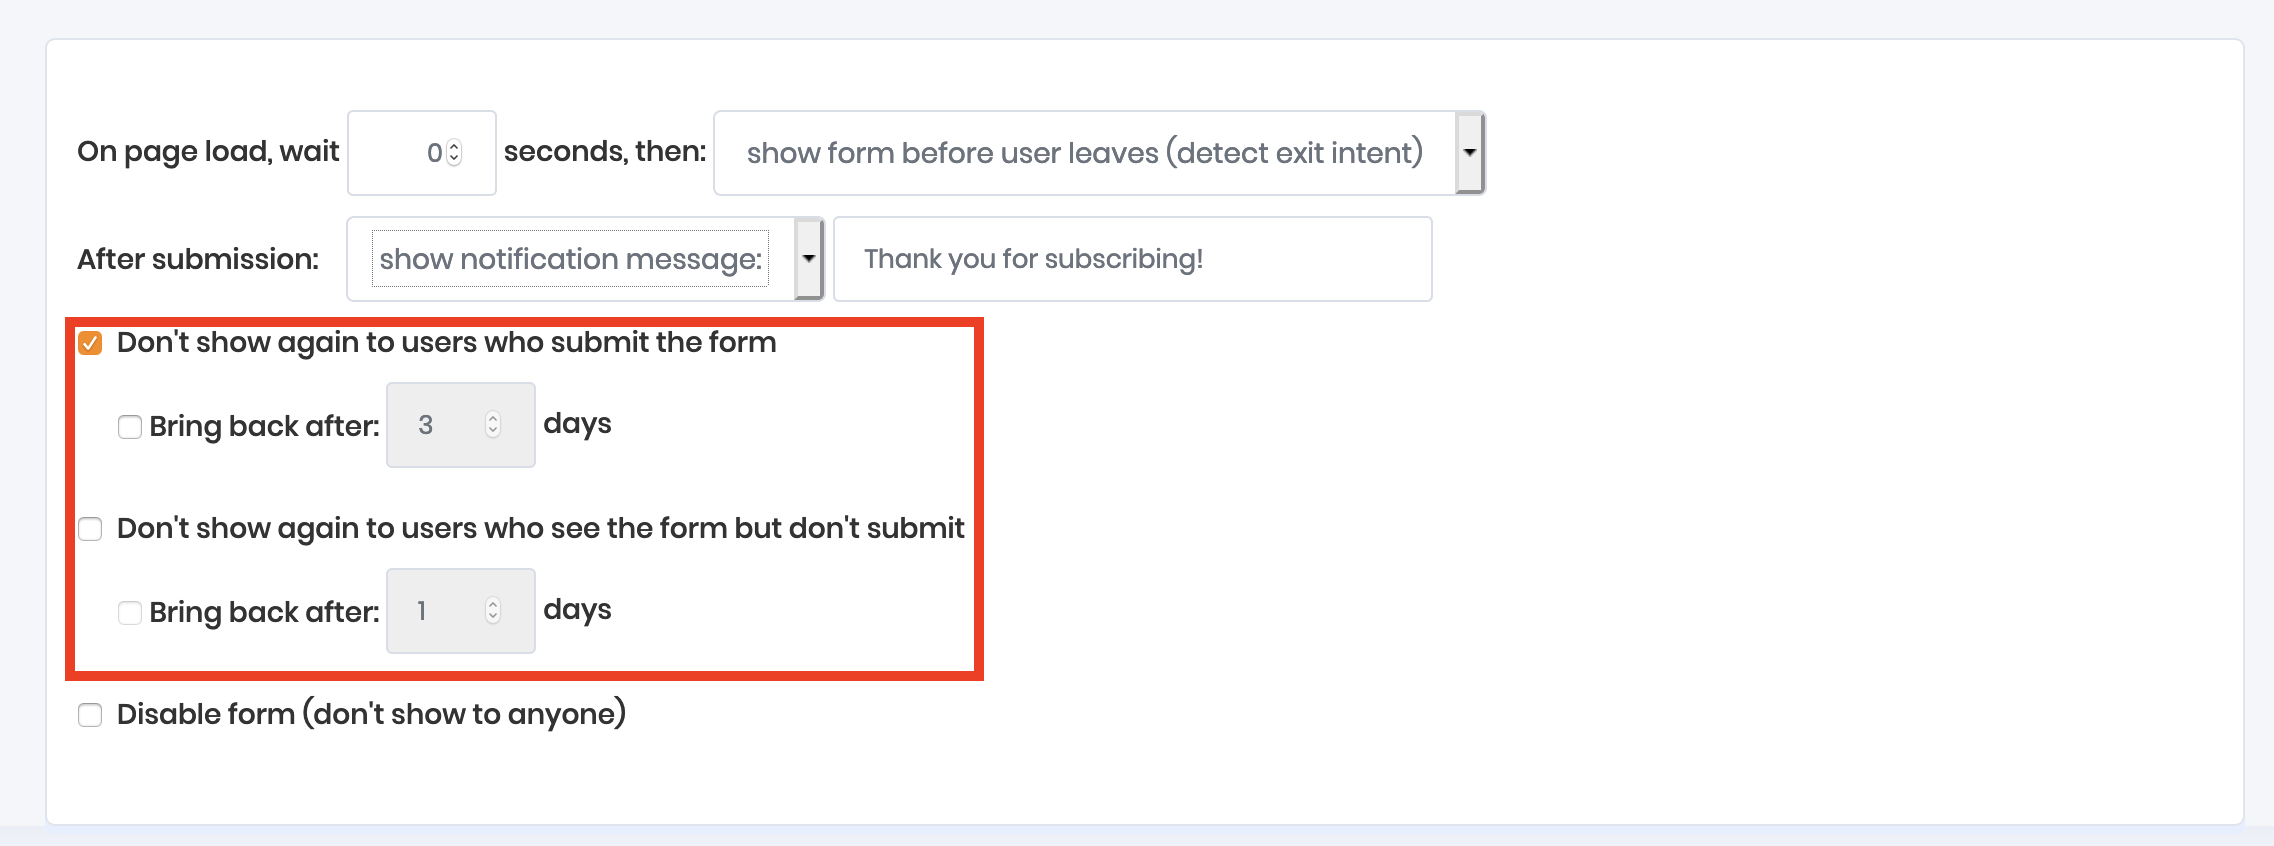Enable the "Bring back after" checkbox beside 3 days
Image resolution: width=2274 pixels, height=846 pixels.
[130, 427]
